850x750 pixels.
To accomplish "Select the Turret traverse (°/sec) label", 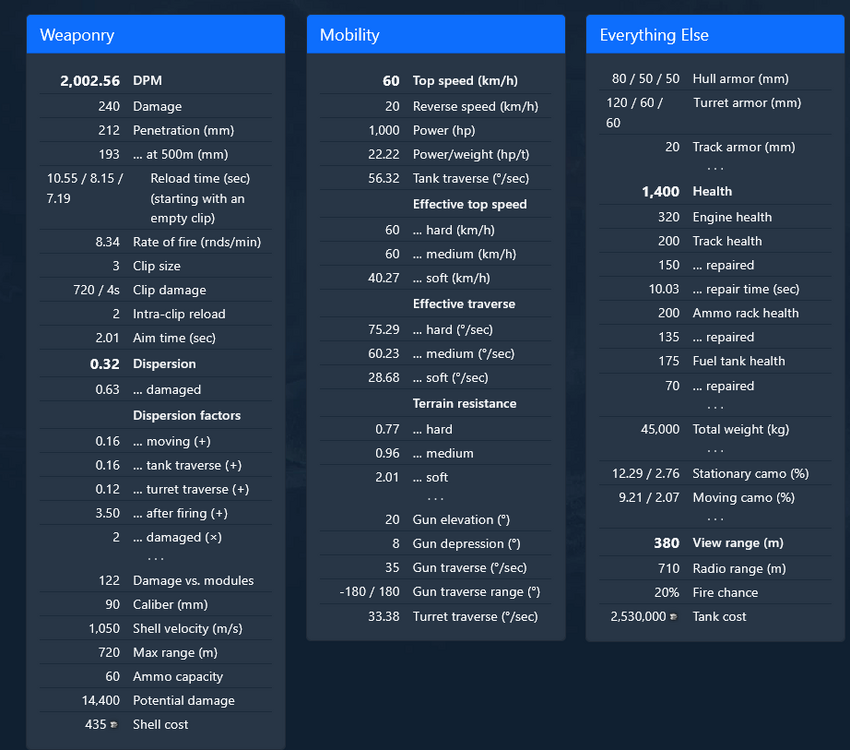I will [475, 617].
